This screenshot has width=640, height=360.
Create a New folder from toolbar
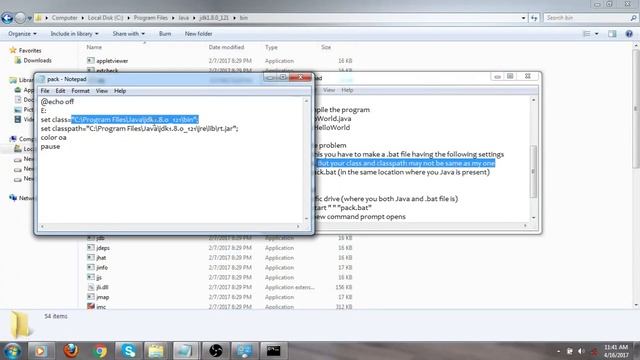tap(198, 34)
